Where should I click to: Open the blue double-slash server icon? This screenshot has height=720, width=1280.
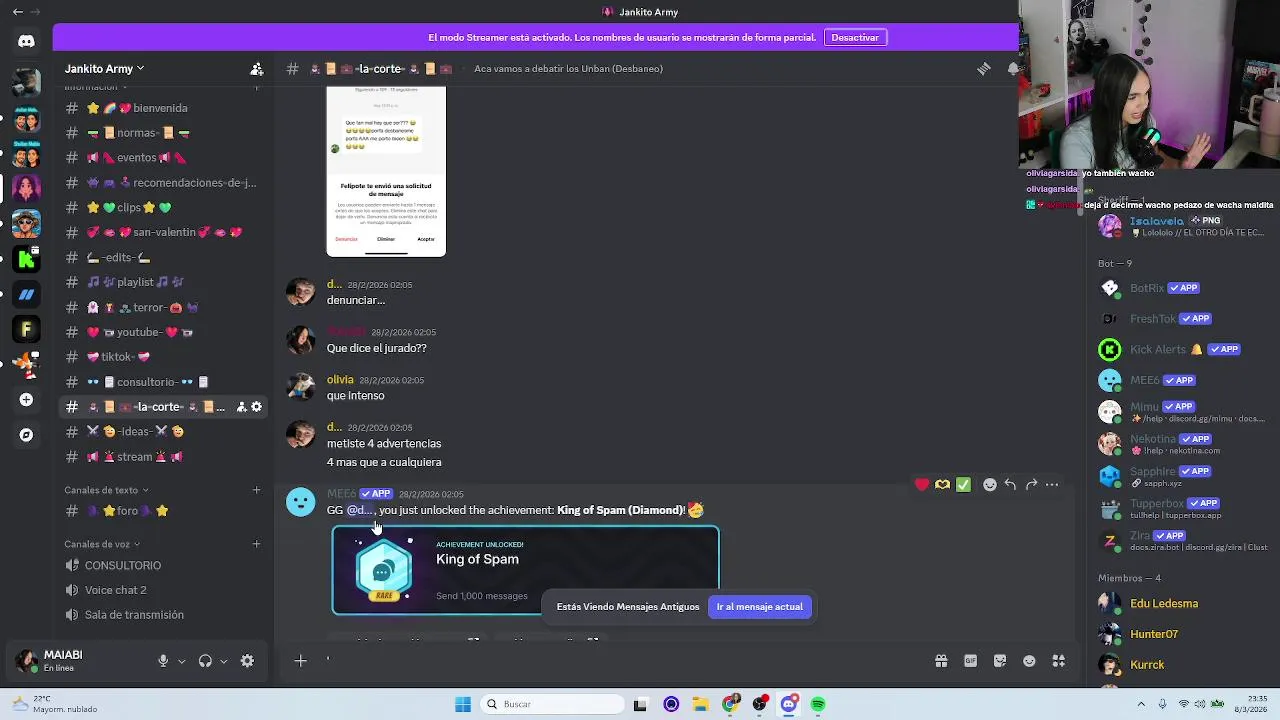pyautogui.click(x=26, y=294)
